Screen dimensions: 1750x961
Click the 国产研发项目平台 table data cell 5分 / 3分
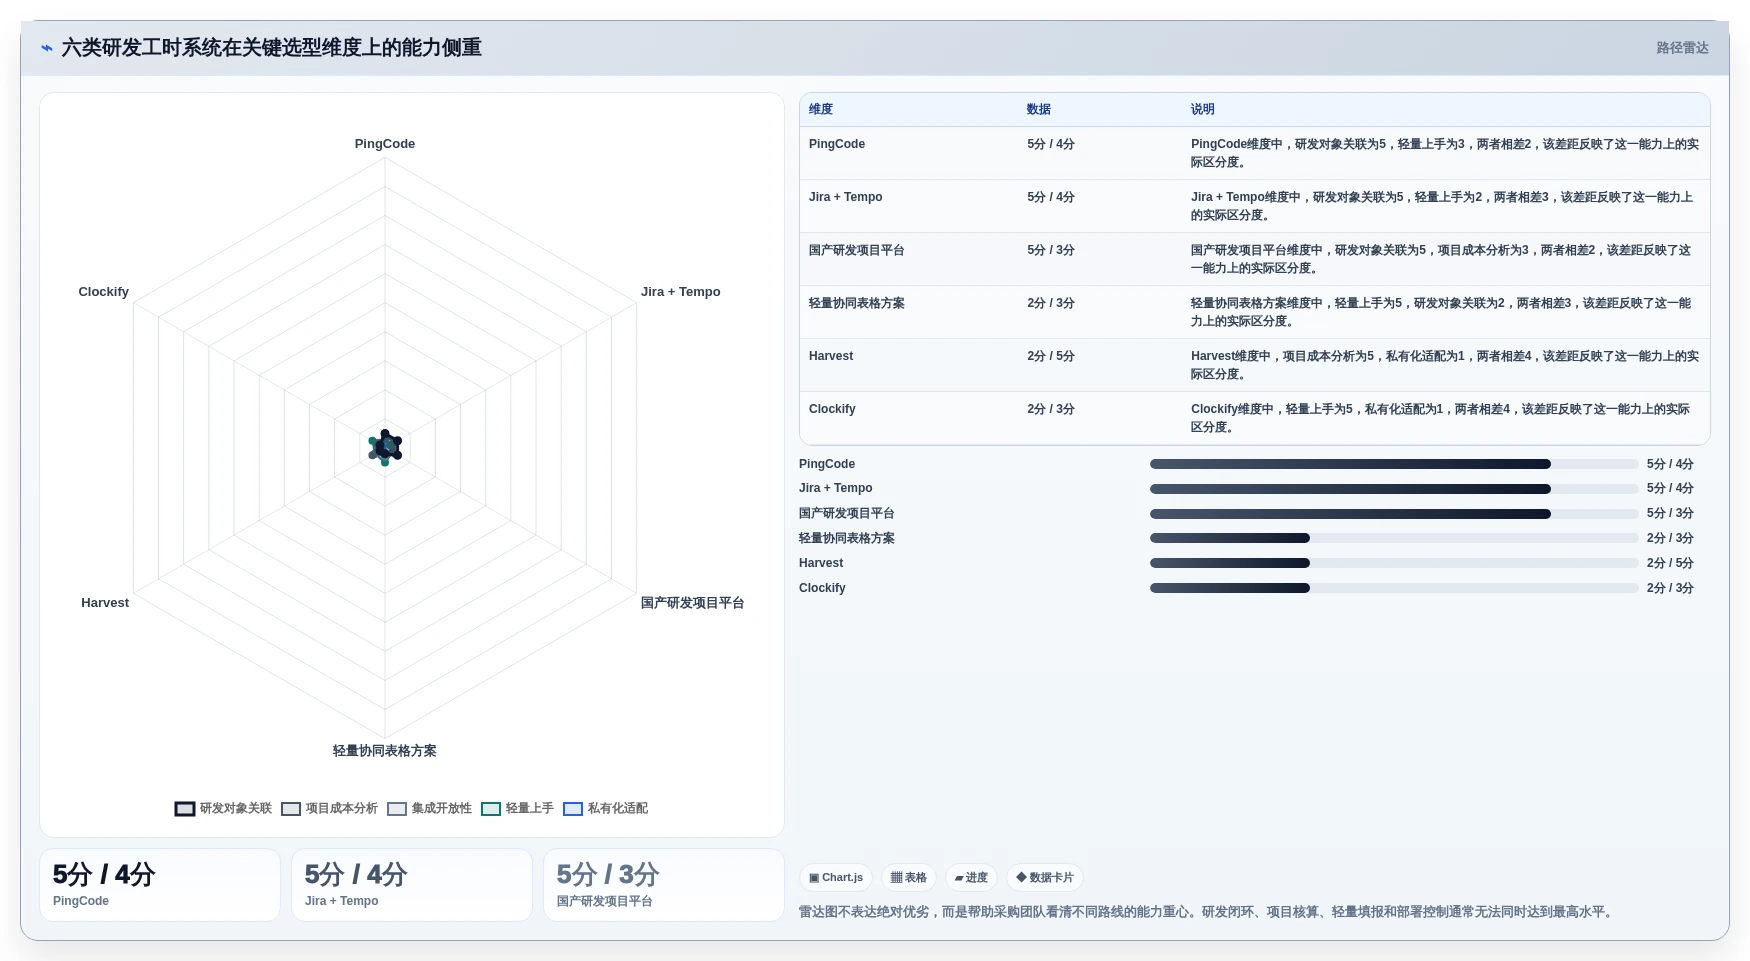pyautogui.click(x=1051, y=250)
